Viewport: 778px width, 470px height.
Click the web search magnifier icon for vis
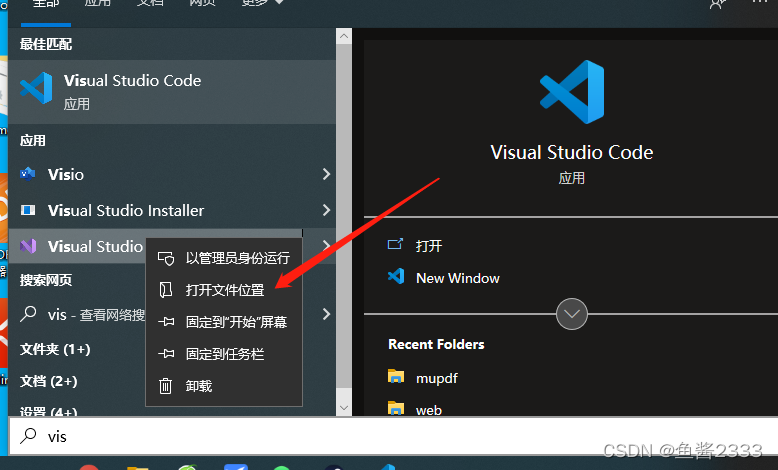tap(28, 314)
